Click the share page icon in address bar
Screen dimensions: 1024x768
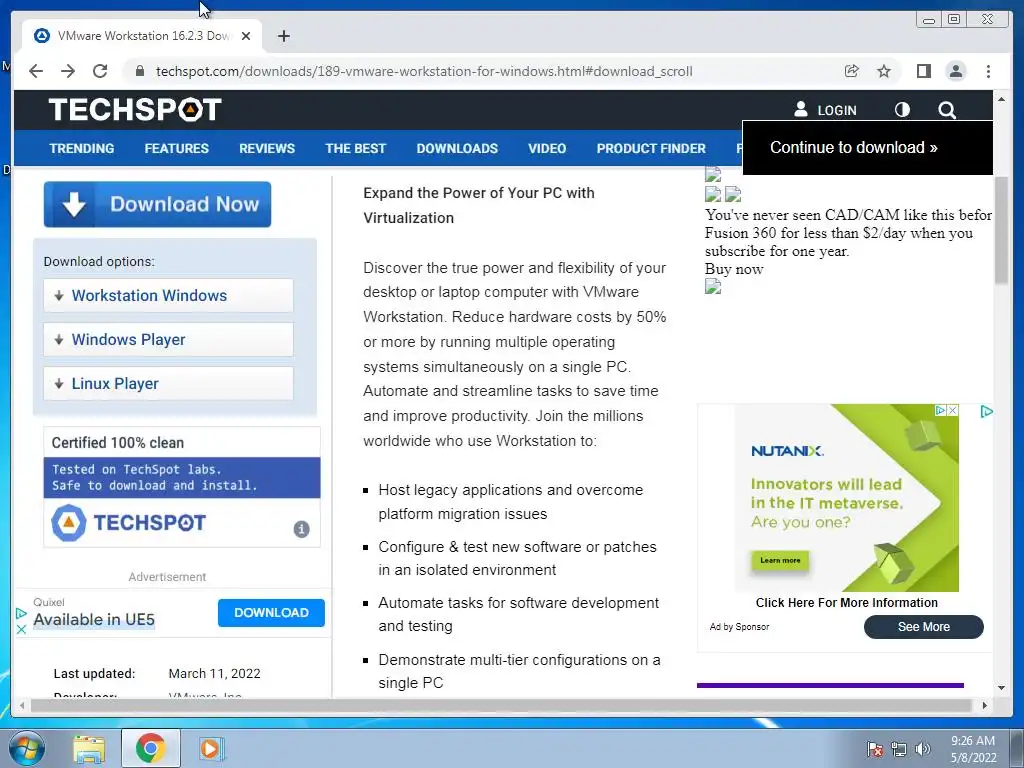coord(852,71)
